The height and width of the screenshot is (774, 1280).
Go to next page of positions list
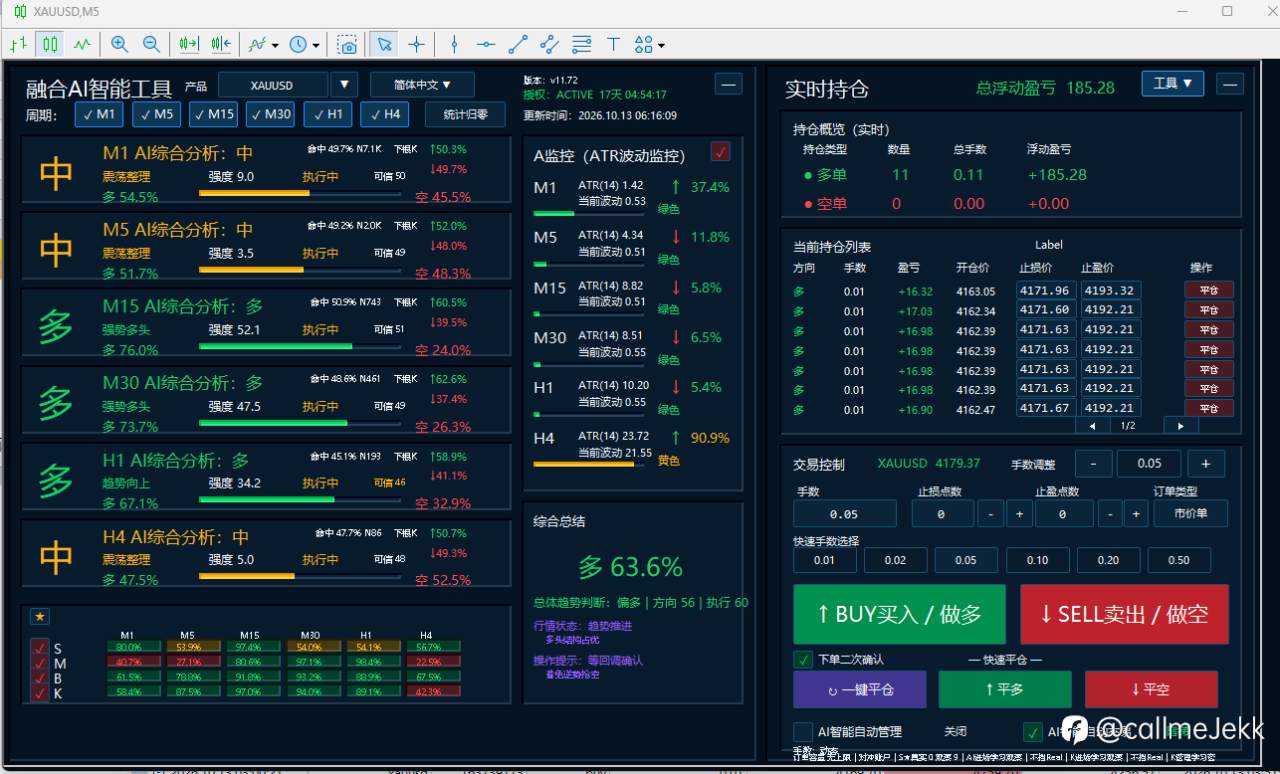coord(1181,426)
